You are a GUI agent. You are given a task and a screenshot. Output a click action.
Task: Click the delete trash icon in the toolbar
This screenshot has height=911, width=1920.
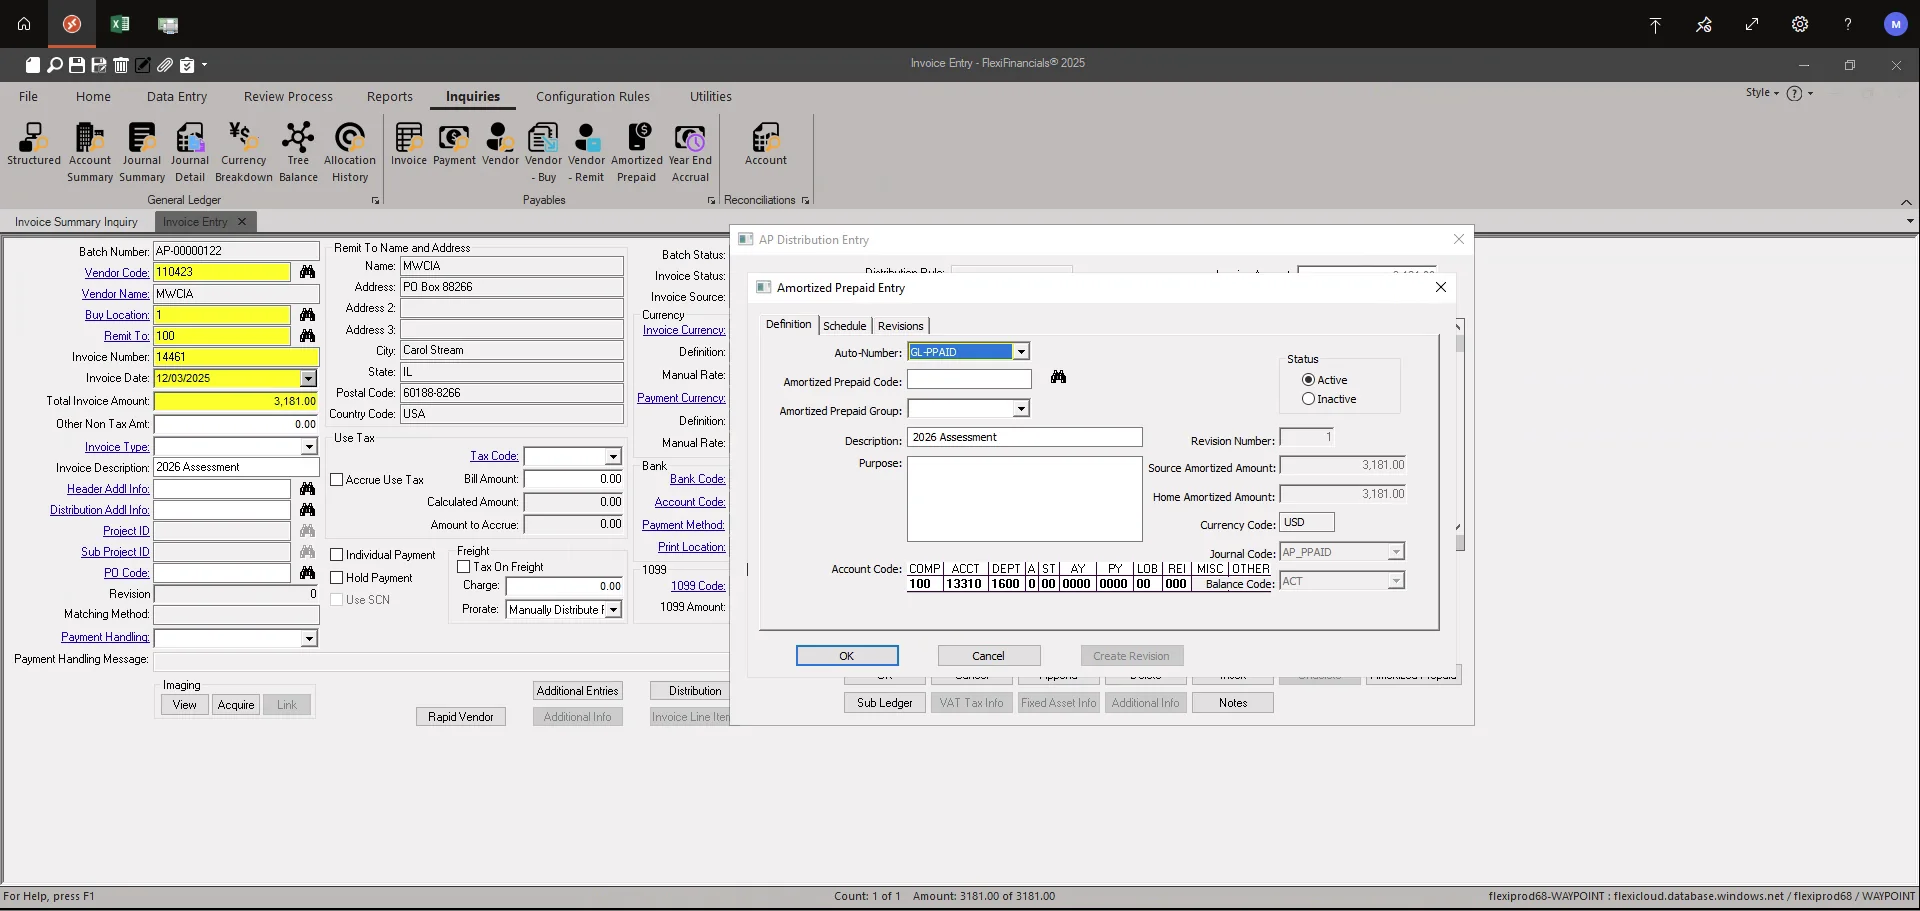pos(121,65)
